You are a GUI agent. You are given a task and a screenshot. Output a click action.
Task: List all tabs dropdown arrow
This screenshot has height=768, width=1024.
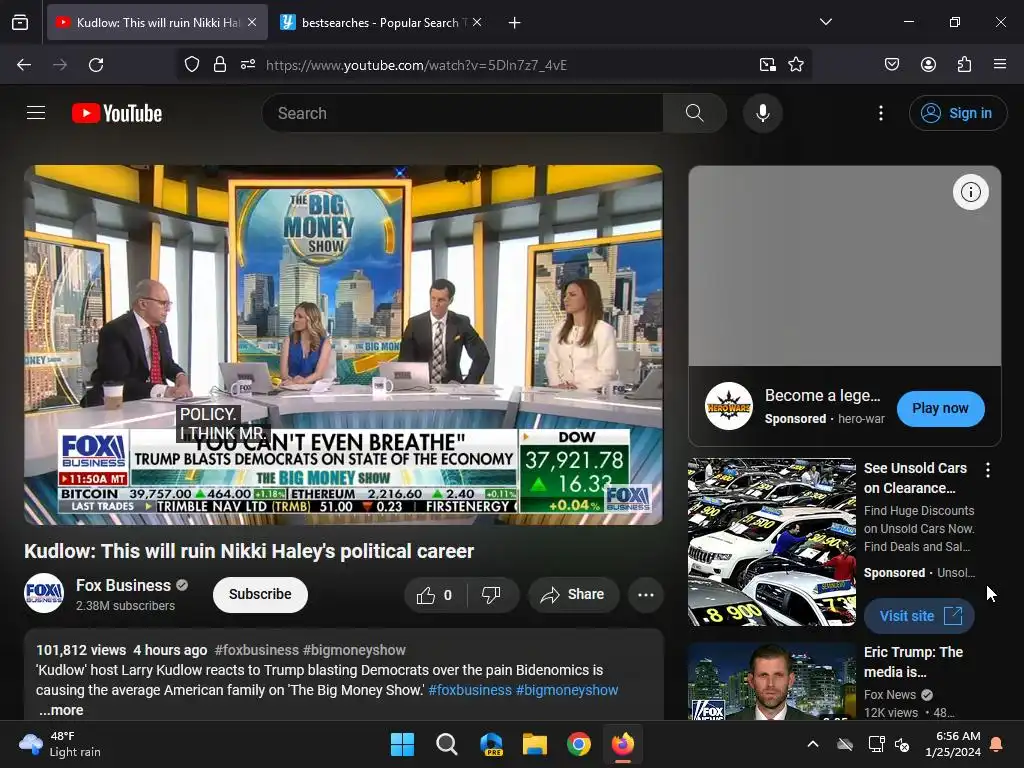pos(825,22)
